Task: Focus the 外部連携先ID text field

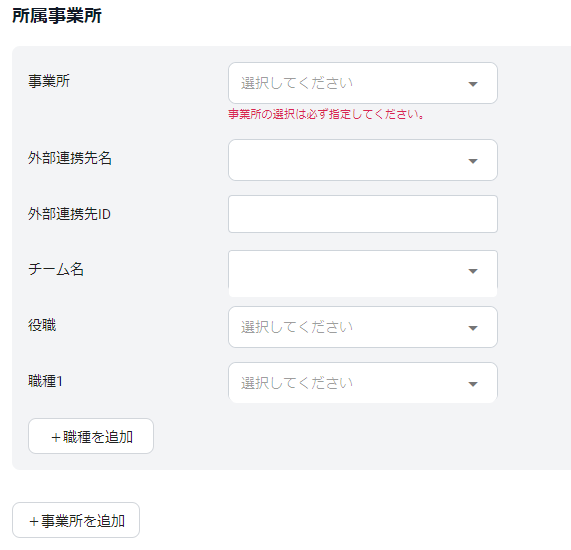Action: click(363, 214)
